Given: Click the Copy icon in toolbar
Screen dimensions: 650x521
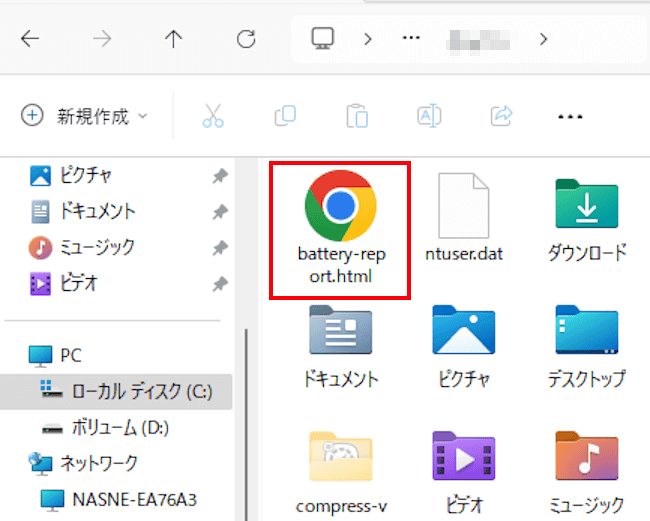Looking at the screenshot, I should coord(285,116).
